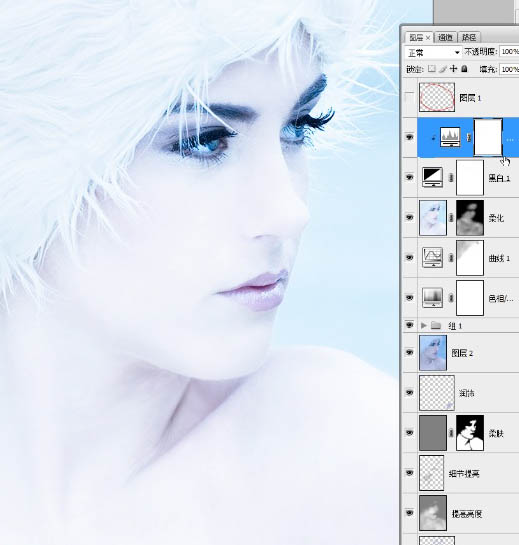Image resolution: width=519 pixels, height=545 pixels.
Task: Click the link icon on Levels layer
Action: [x=469, y=137]
